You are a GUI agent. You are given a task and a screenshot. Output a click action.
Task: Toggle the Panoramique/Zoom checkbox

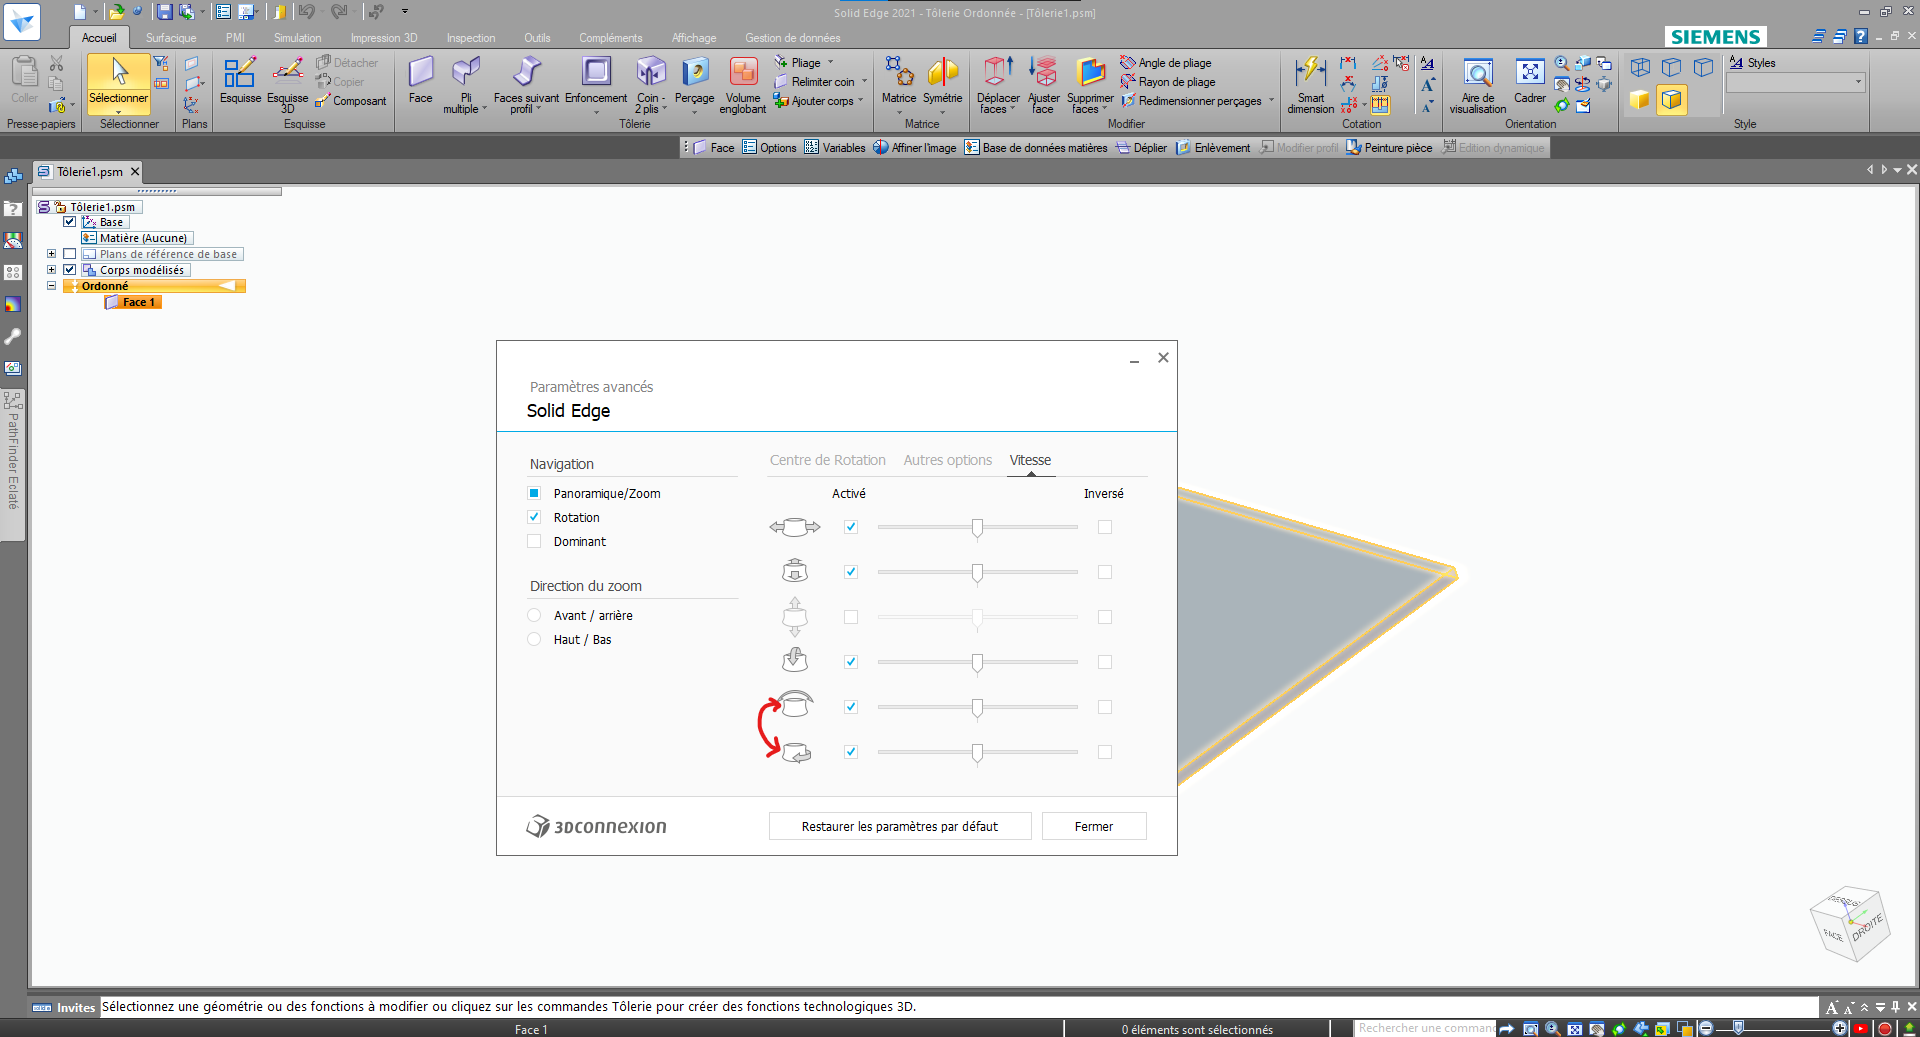[x=534, y=493]
